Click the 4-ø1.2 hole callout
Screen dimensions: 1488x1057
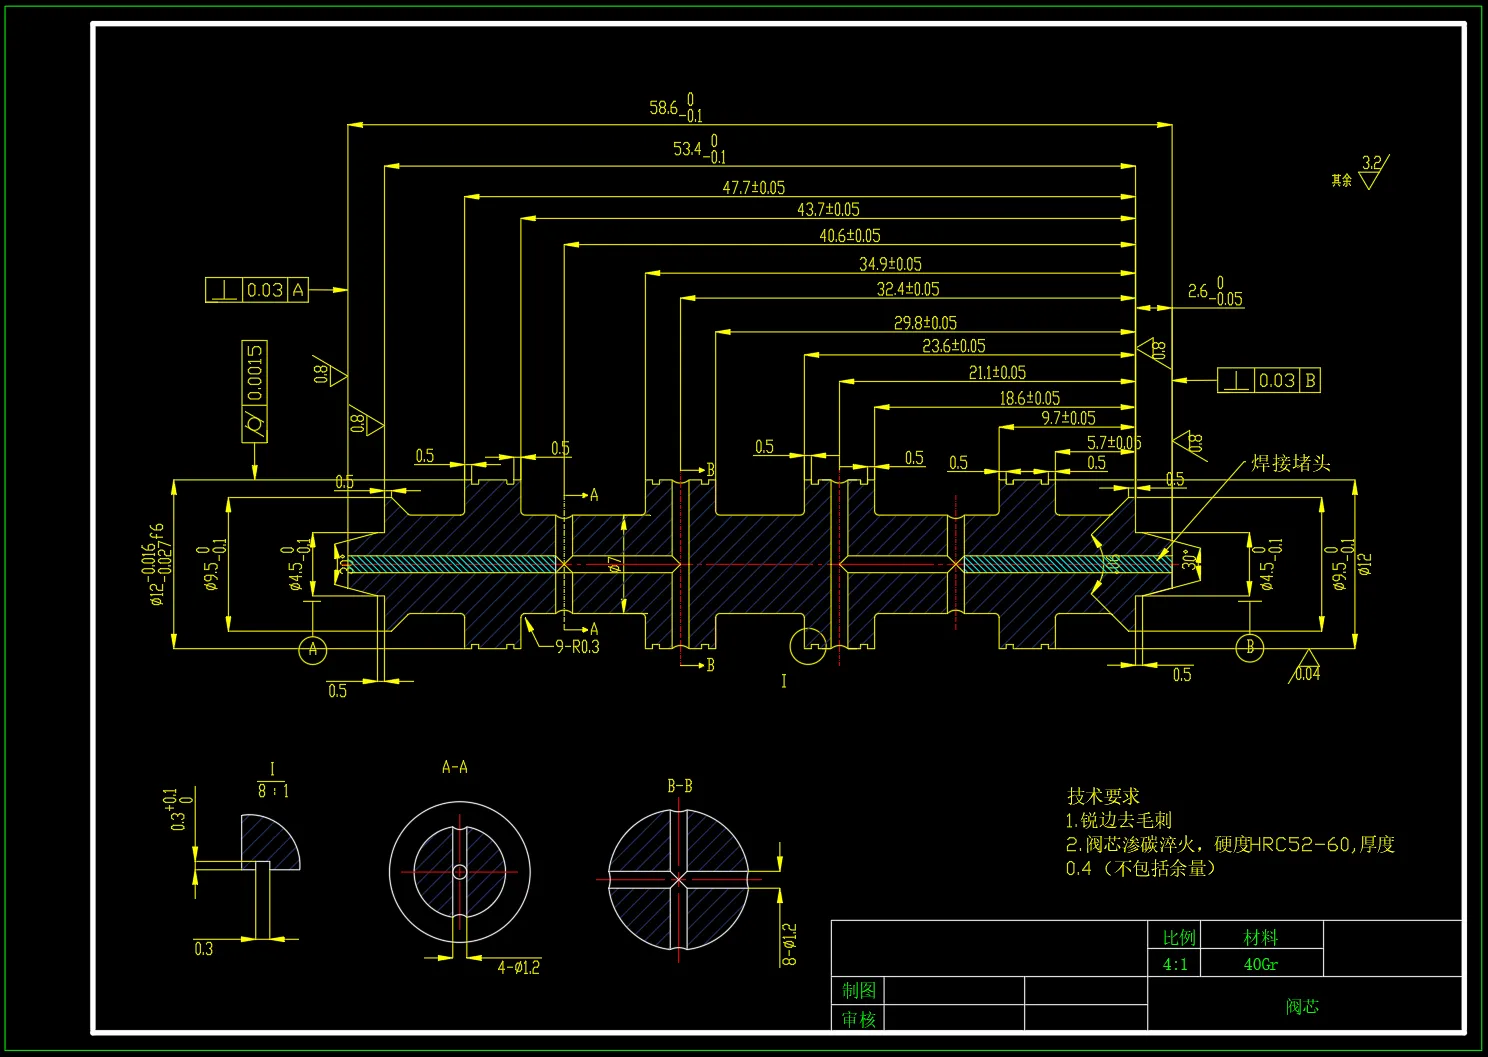(x=518, y=967)
